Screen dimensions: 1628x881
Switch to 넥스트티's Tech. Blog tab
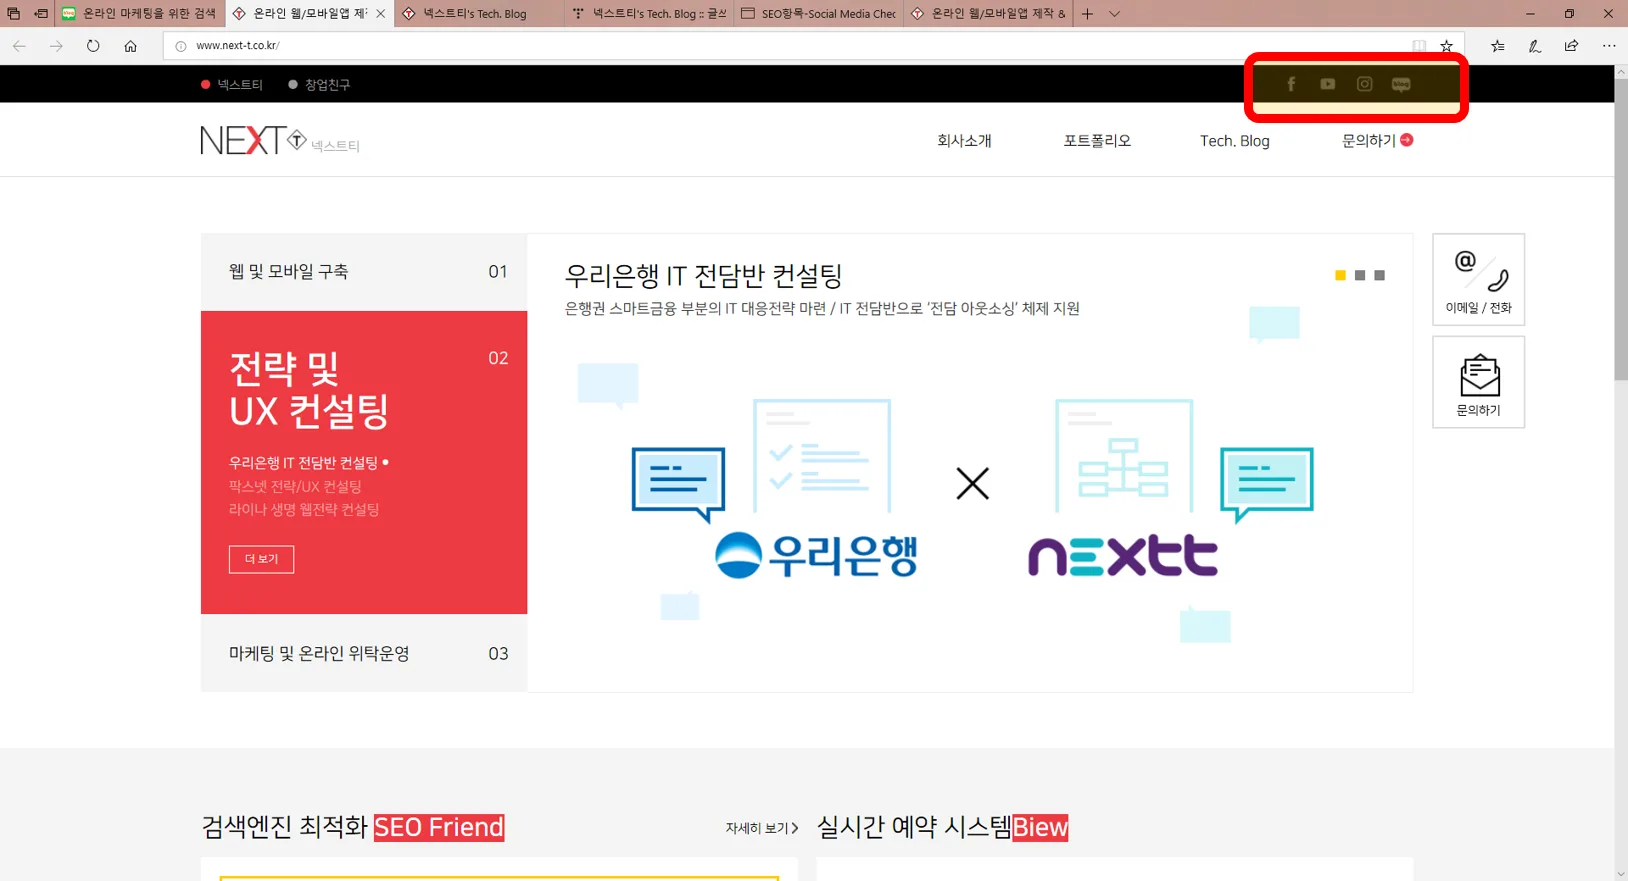[x=476, y=14]
